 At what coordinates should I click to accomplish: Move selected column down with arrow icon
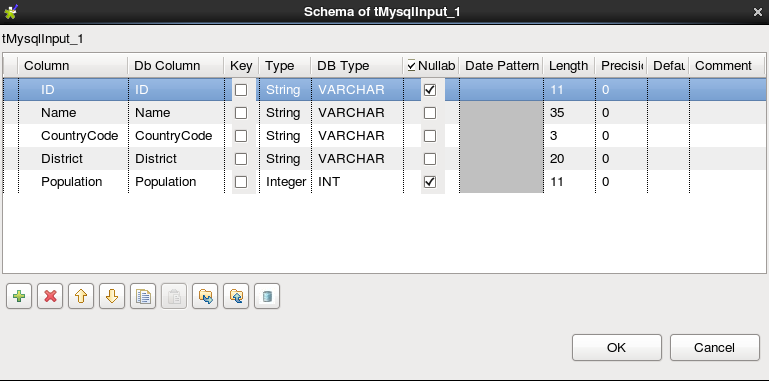pos(112,296)
